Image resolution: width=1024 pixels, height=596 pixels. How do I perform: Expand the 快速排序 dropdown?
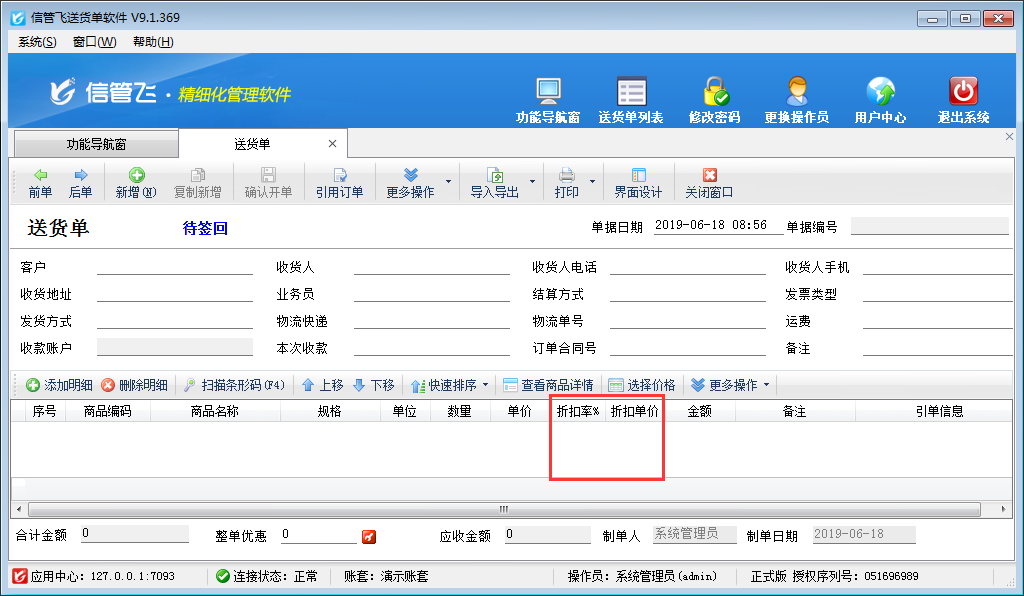pos(486,385)
